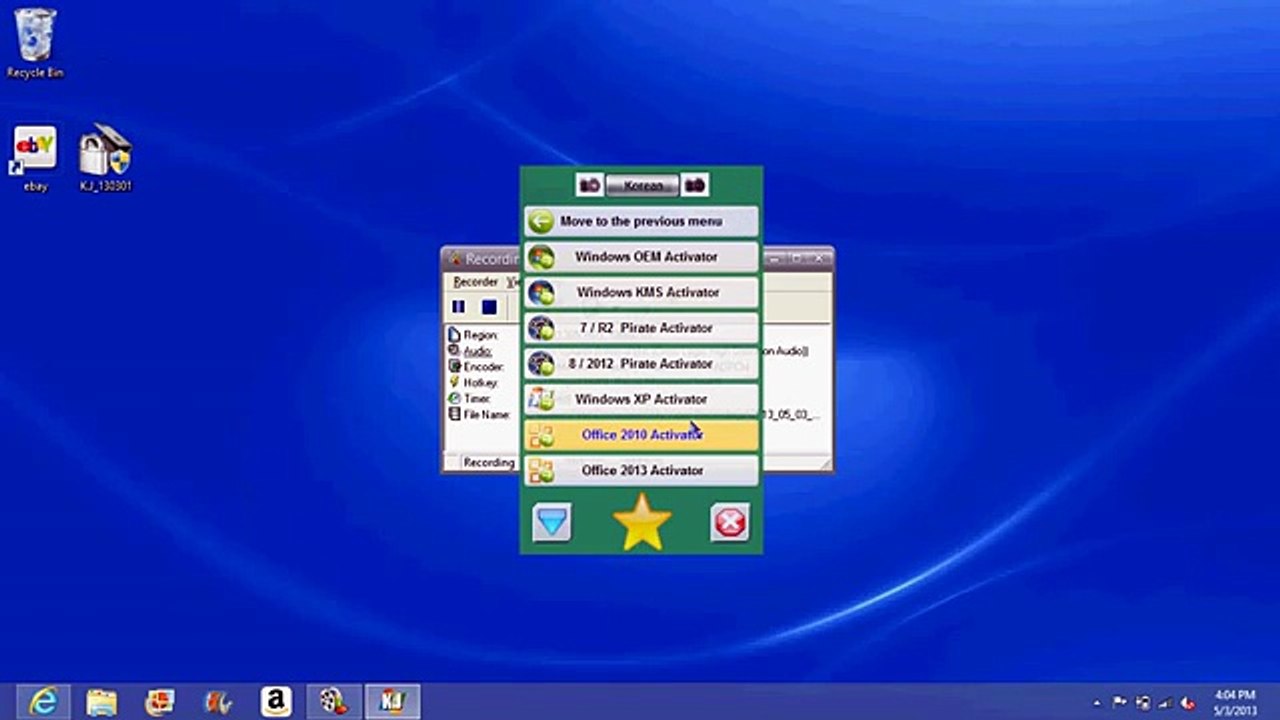This screenshot has width=1280, height=720.
Task: Click pause button in Recording window
Action: [459, 307]
